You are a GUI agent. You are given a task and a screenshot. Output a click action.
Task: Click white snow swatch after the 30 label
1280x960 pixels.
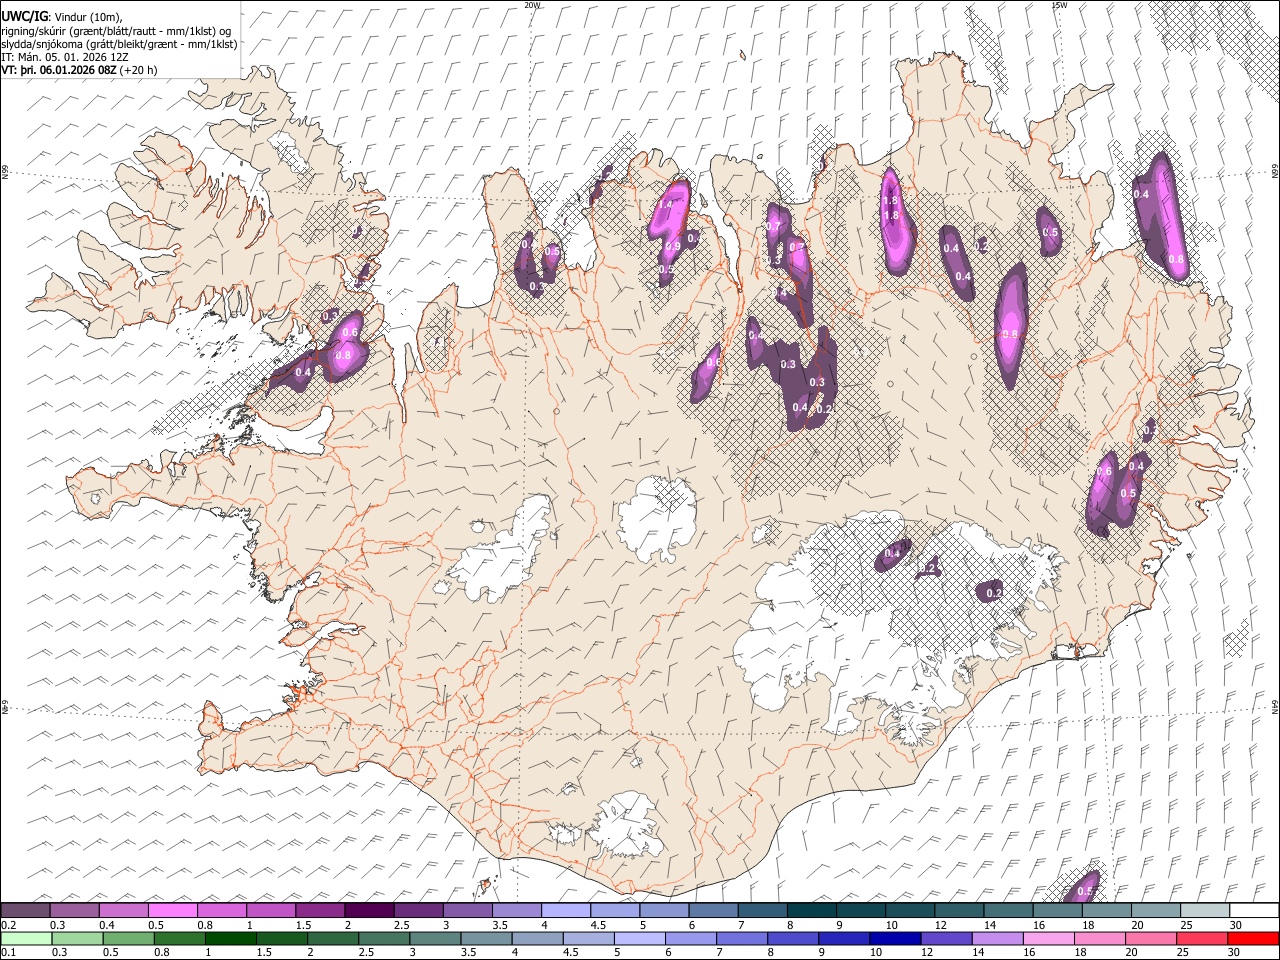tap(1252, 911)
